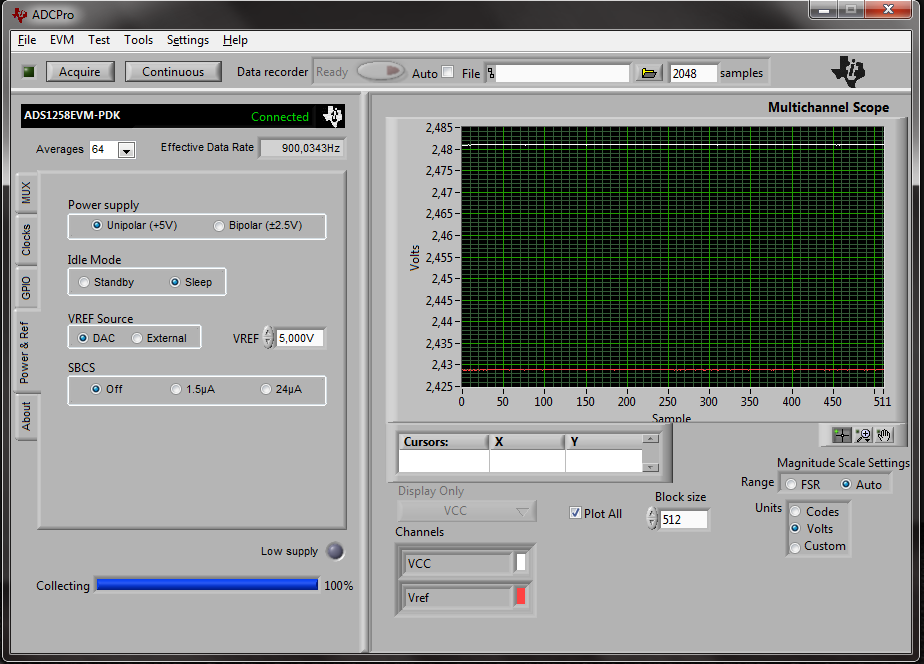Click the Acquire button
The width and height of the screenshot is (924, 664).
point(80,71)
